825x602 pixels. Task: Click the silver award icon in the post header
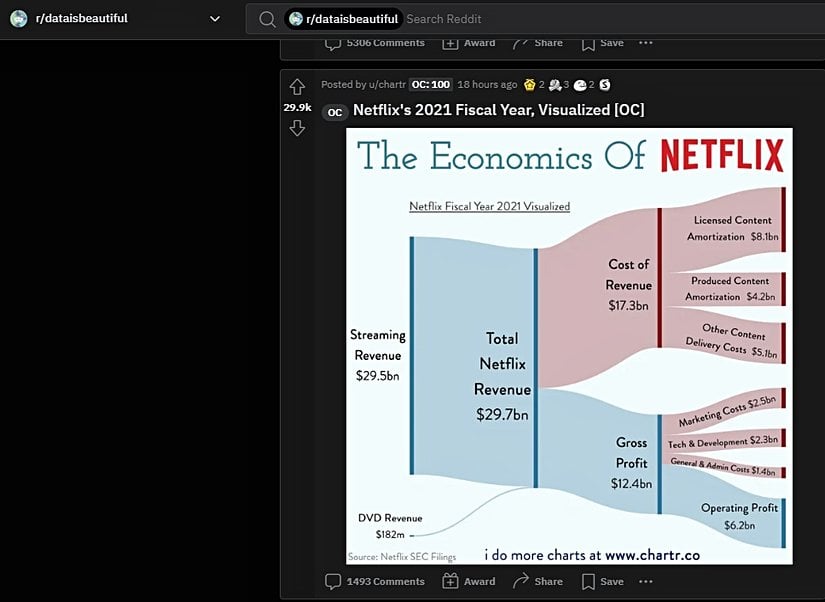click(555, 85)
